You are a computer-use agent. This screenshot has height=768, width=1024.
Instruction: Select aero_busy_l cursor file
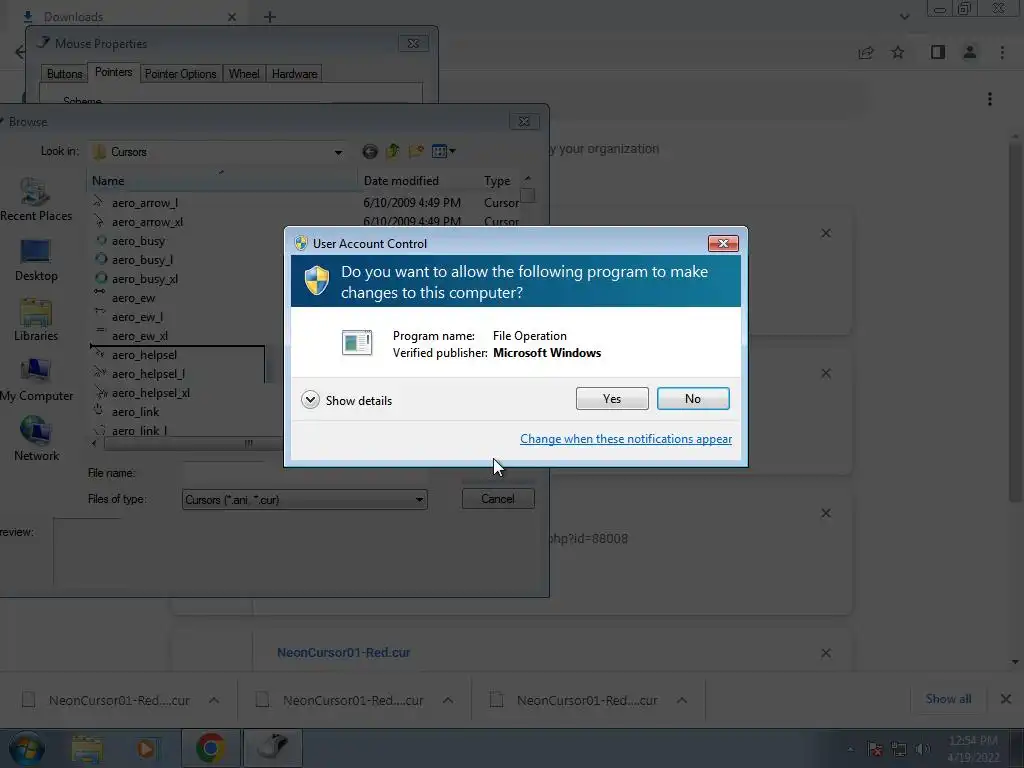tap(142, 260)
